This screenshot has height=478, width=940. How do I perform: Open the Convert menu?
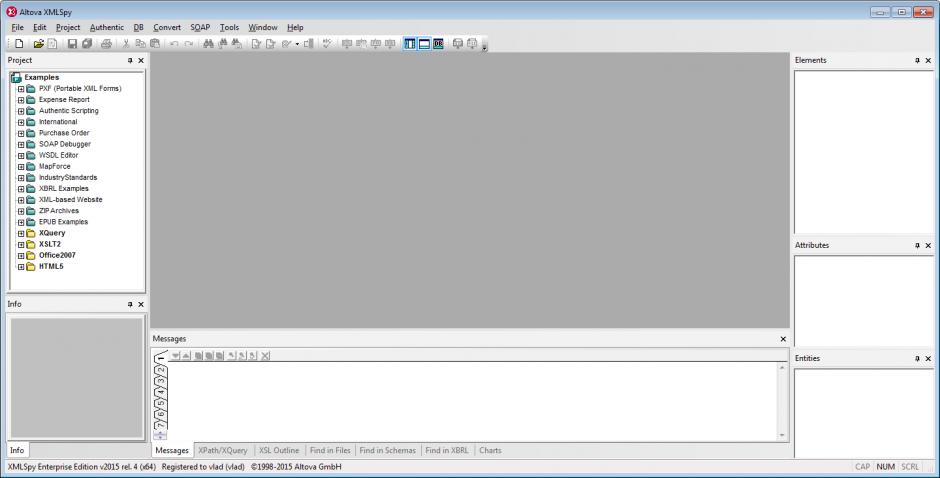pyautogui.click(x=167, y=28)
